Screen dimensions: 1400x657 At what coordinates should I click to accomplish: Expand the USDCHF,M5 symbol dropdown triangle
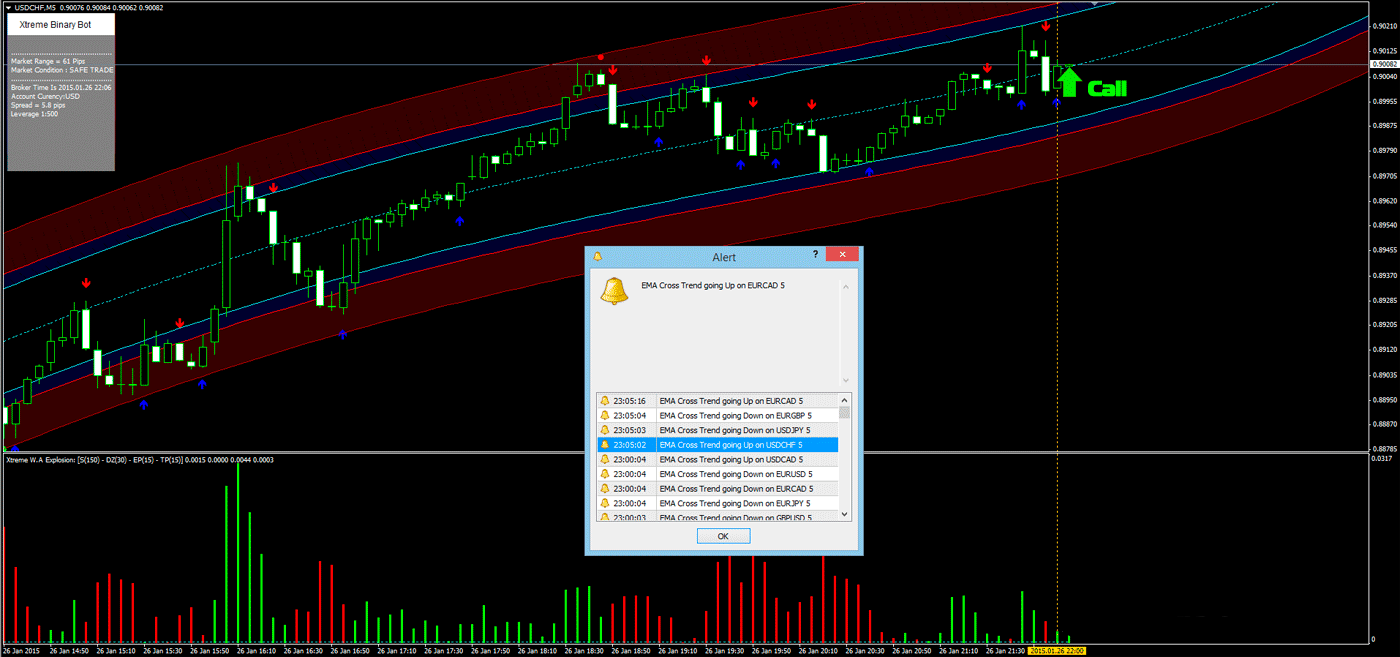point(8,7)
